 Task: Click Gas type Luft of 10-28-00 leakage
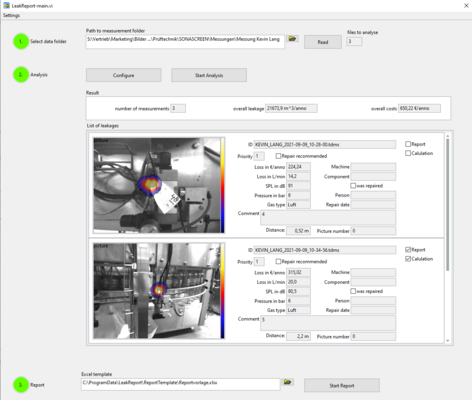[x=298, y=204]
